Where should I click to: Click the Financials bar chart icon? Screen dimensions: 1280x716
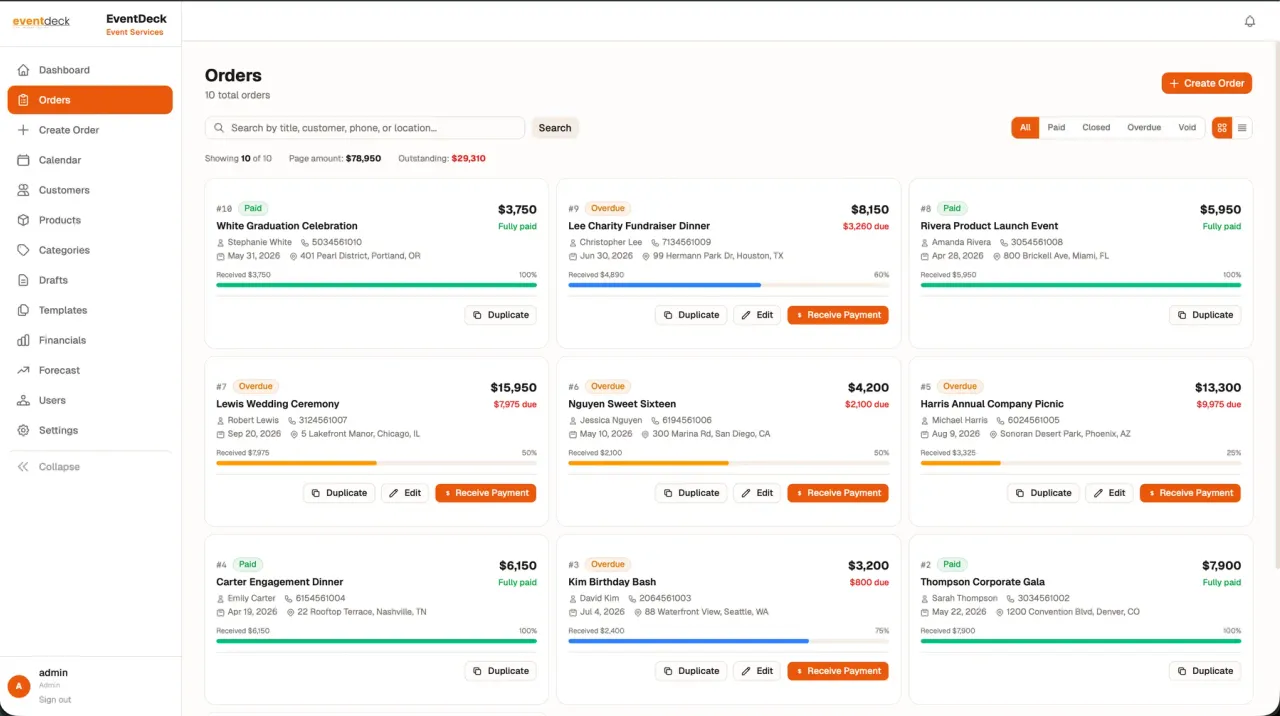pyautogui.click(x=23, y=340)
